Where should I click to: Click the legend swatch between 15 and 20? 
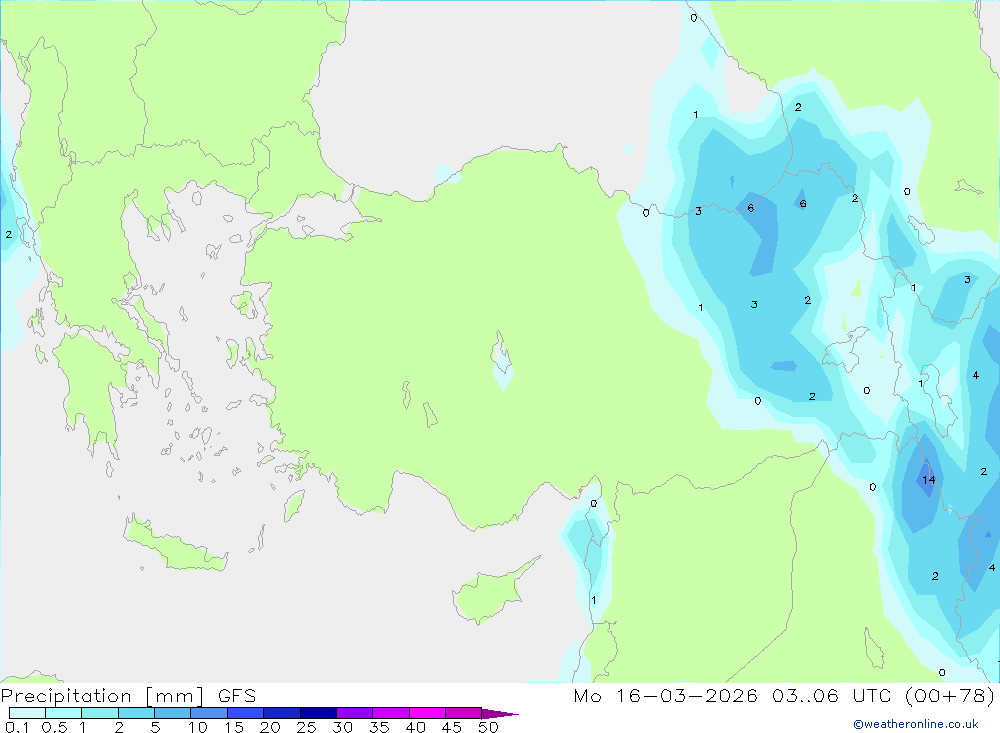pyautogui.click(x=246, y=713)
